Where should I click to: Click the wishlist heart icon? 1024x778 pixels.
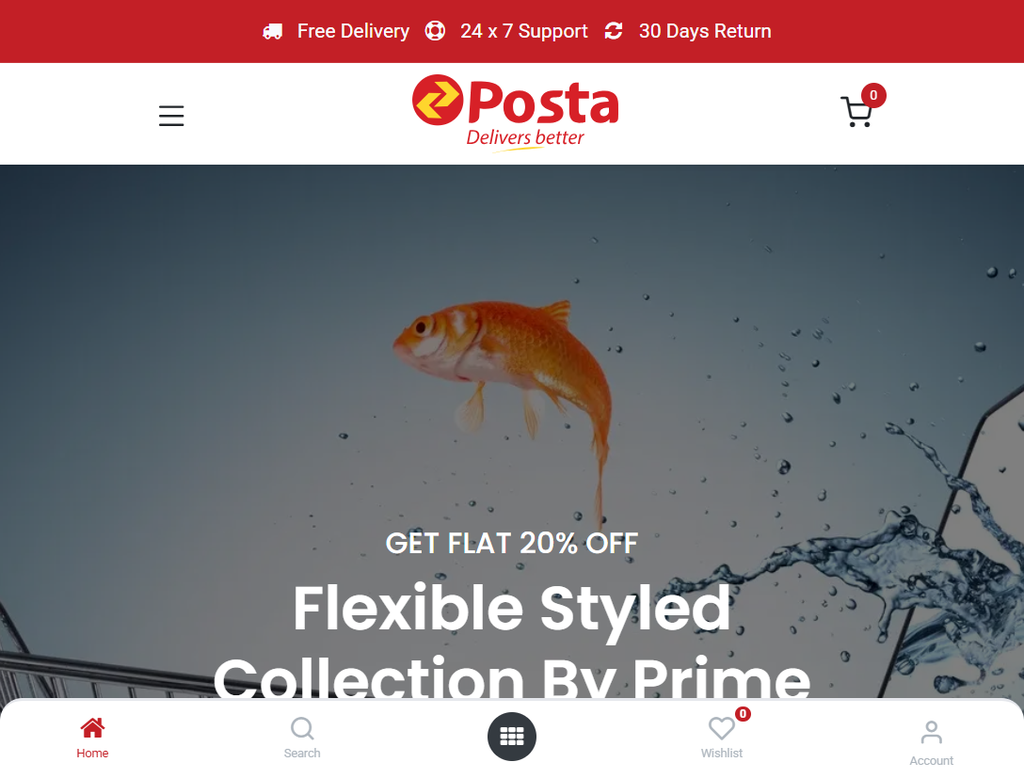click(x=722, y=728)
